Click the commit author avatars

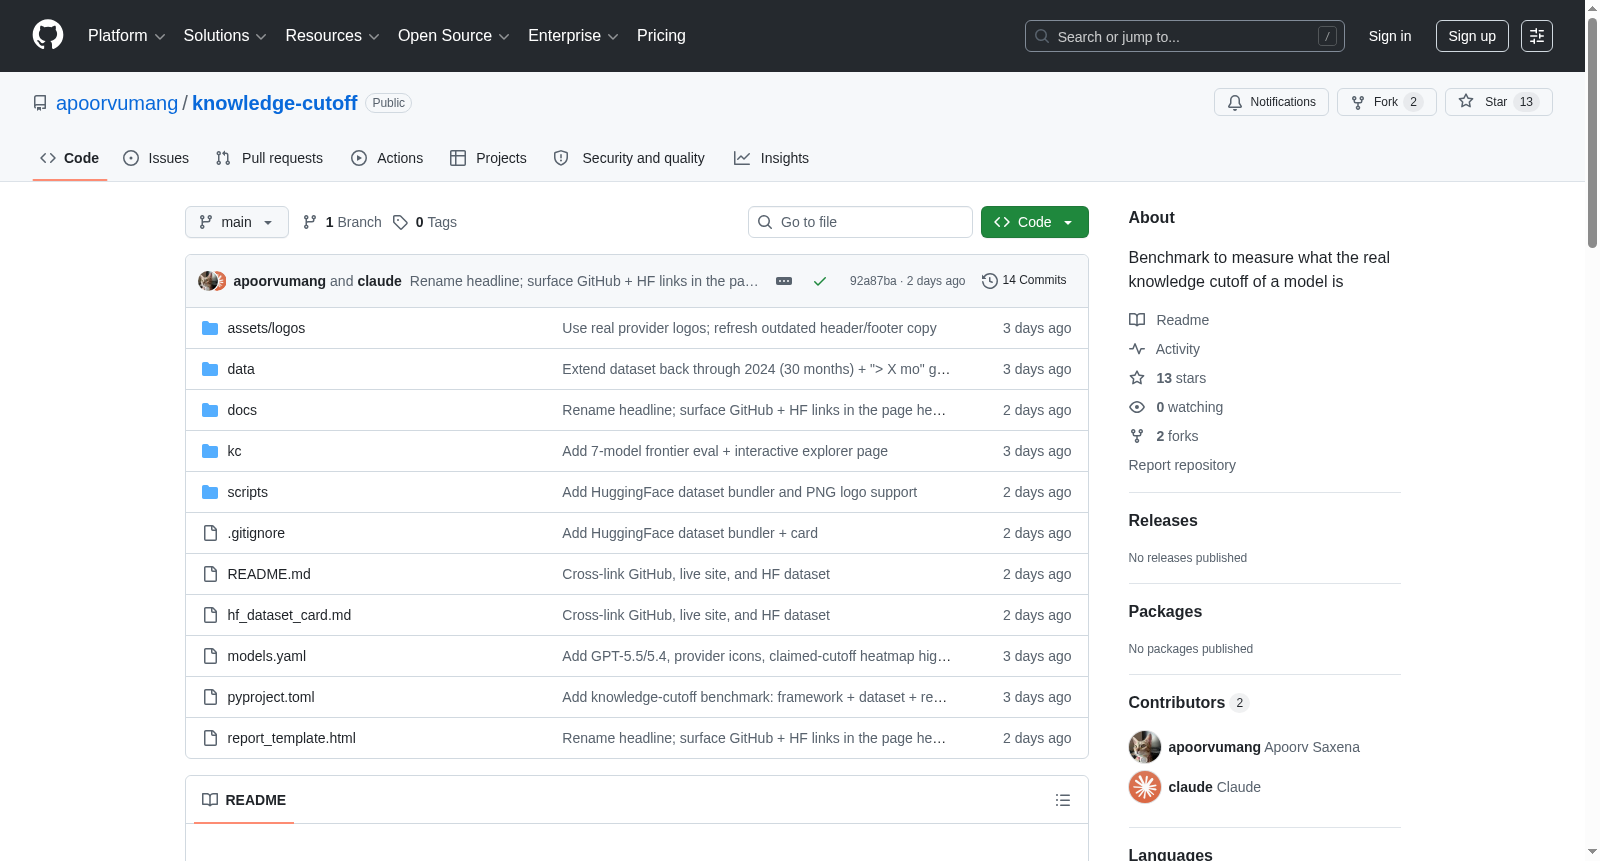pos(212,281)
